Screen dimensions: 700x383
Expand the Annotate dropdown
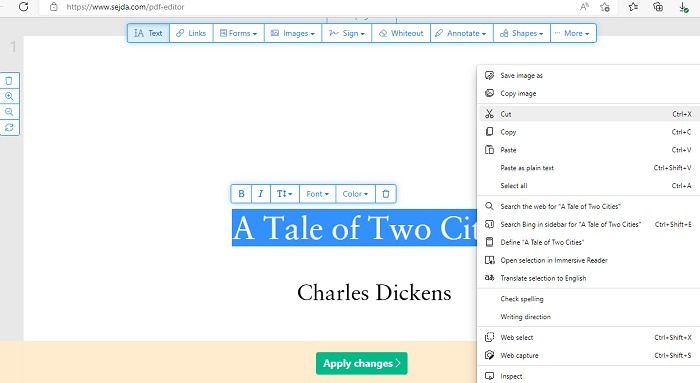pos(462,33)
